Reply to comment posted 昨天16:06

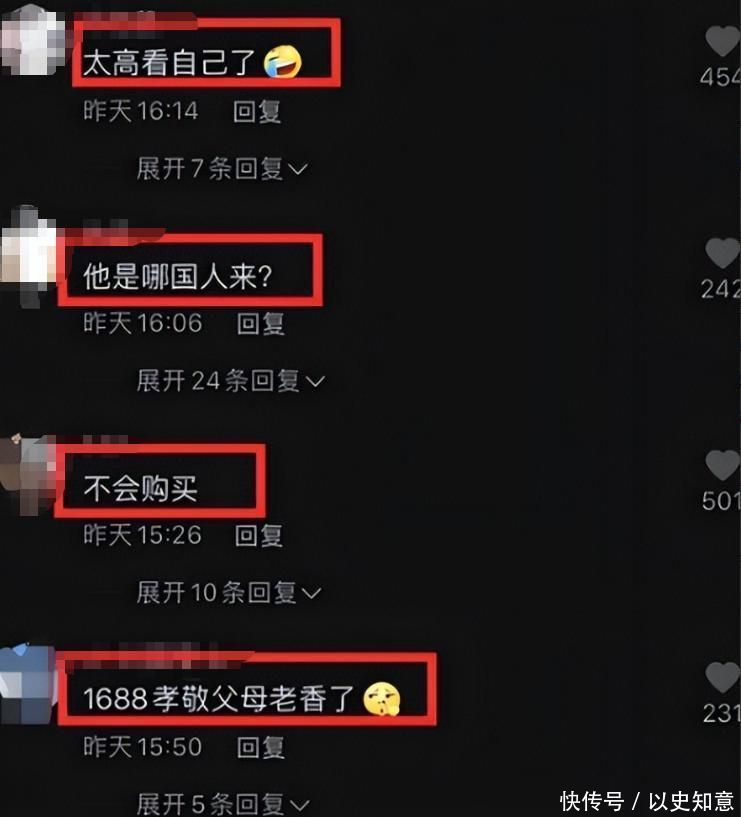[261, 324]
